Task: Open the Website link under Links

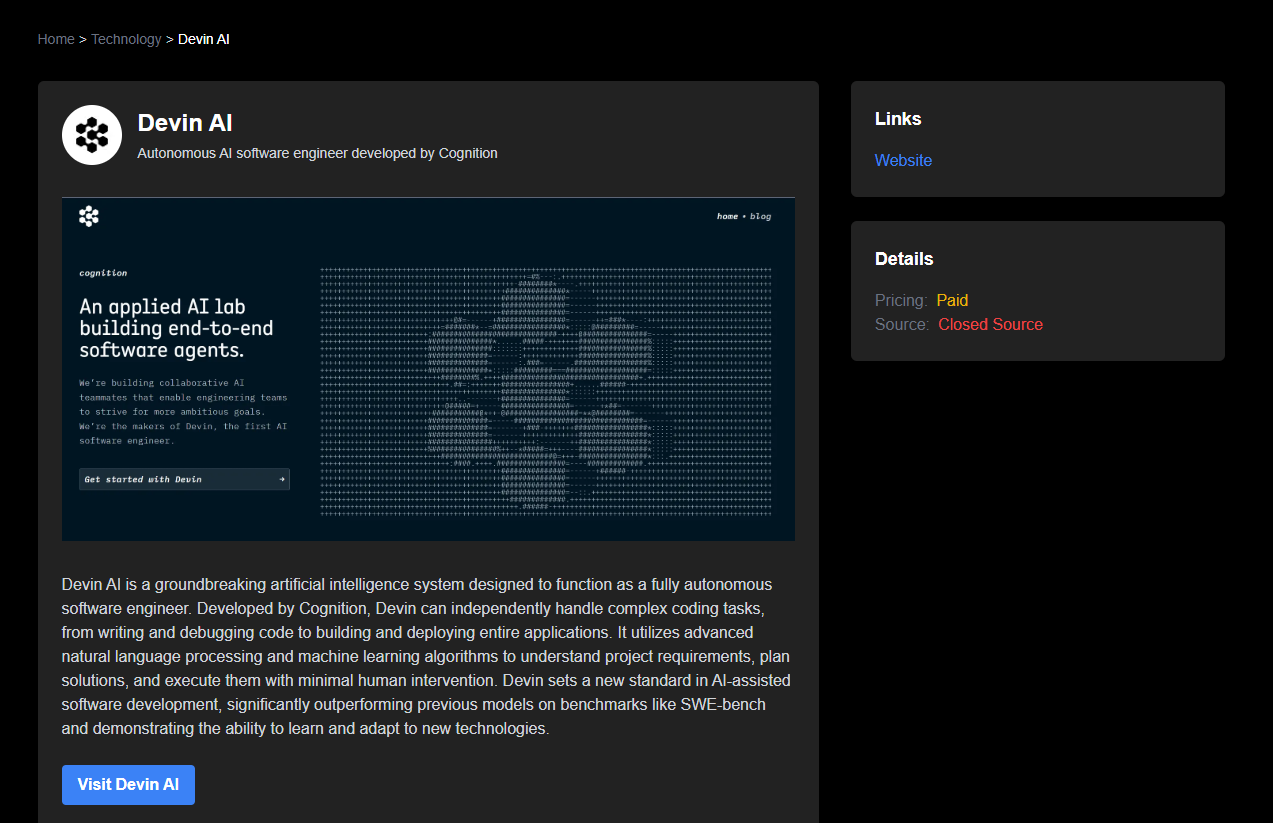Action: coord(903,160)
